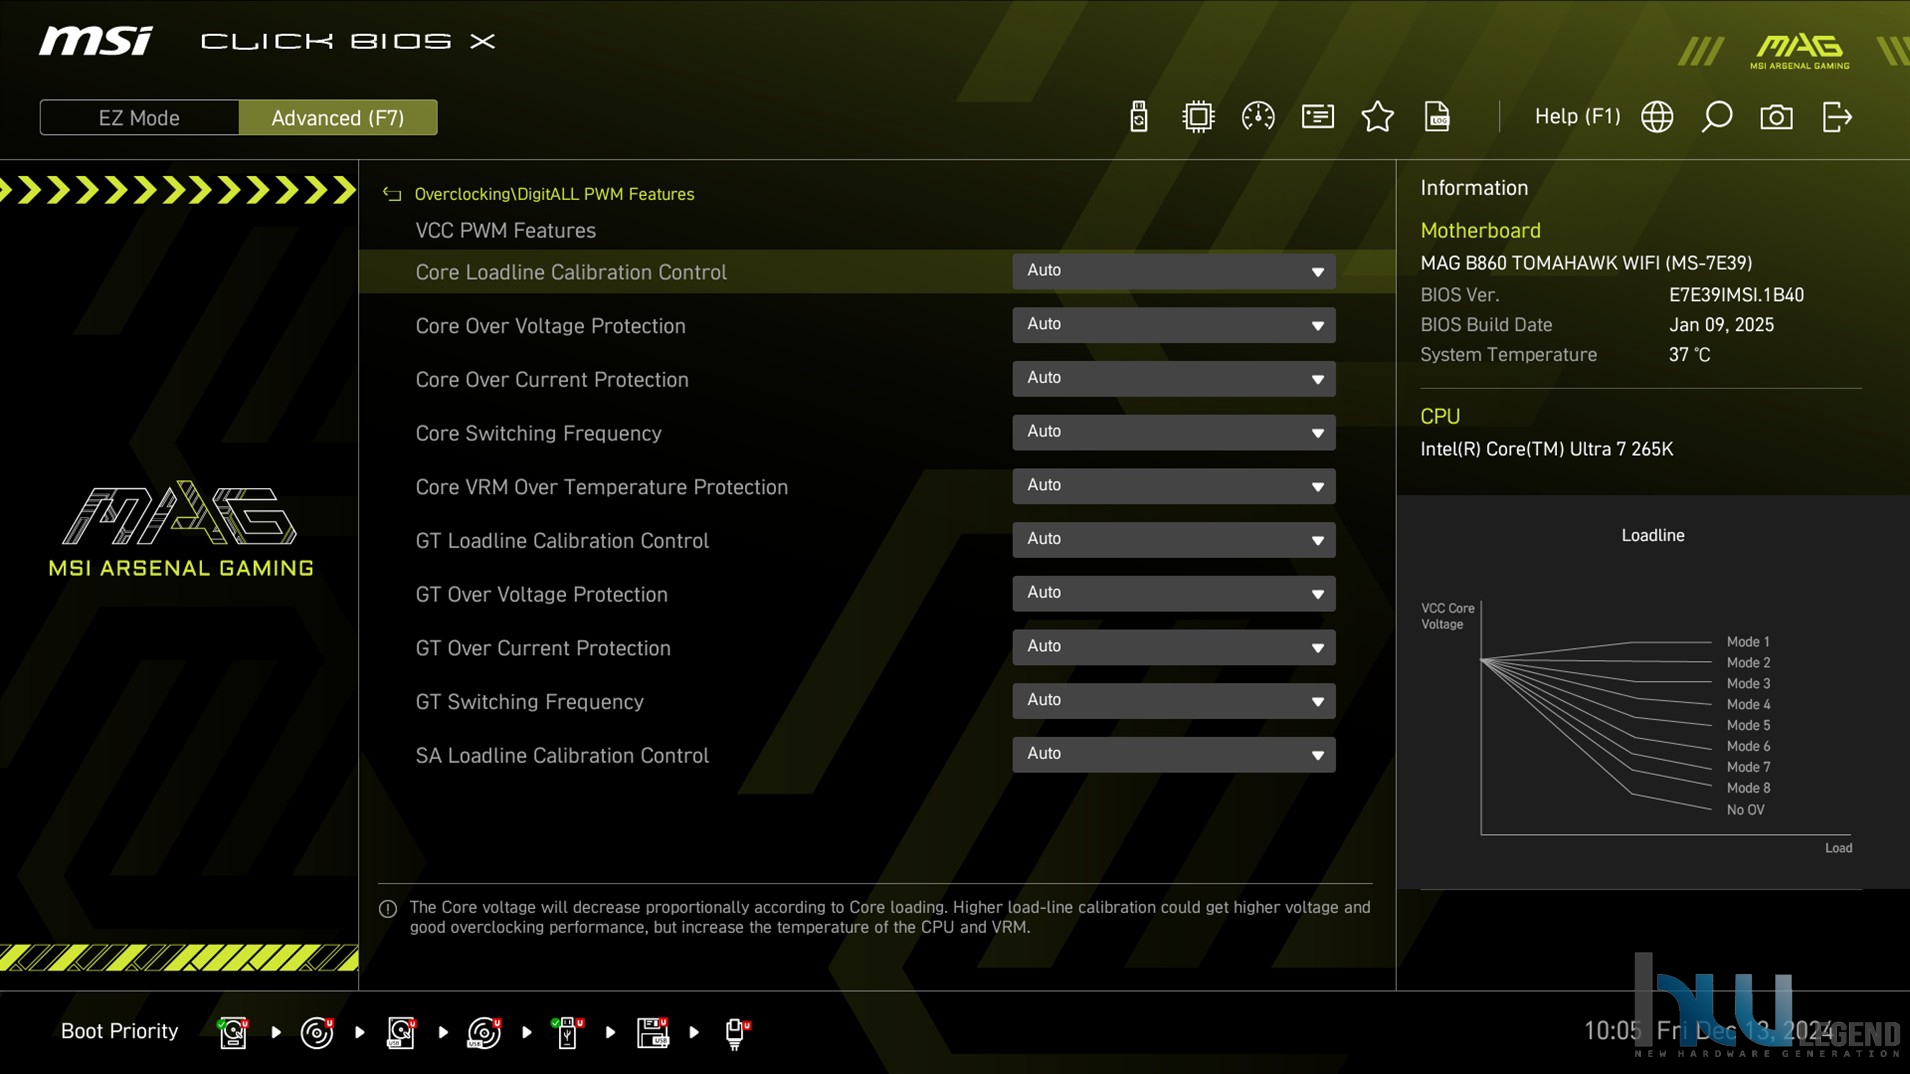1910x1074 pixels.
Task: Click the VCC PWM Features heading
Action: pyautogui.click(x=505, y=231)
